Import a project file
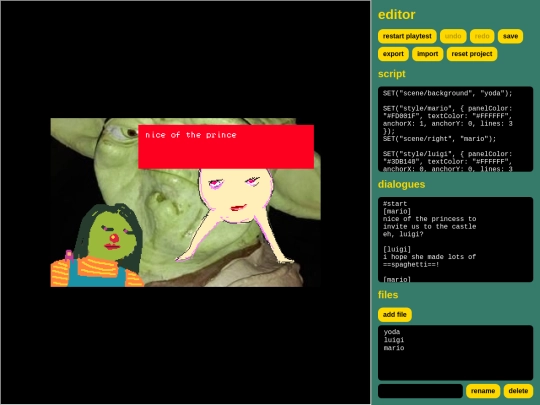Screen dimensions: 540x405 click(x=427, y=54)
